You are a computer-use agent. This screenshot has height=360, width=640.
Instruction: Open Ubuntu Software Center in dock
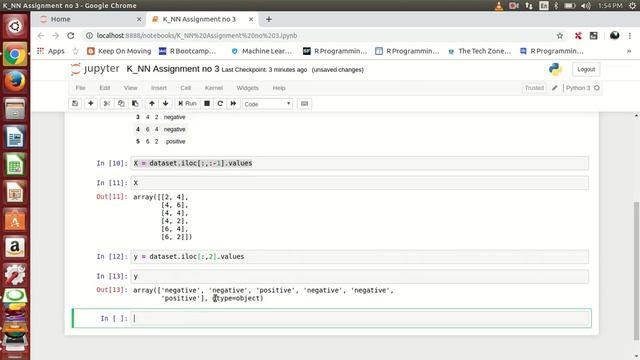click(x=15, y=220)
